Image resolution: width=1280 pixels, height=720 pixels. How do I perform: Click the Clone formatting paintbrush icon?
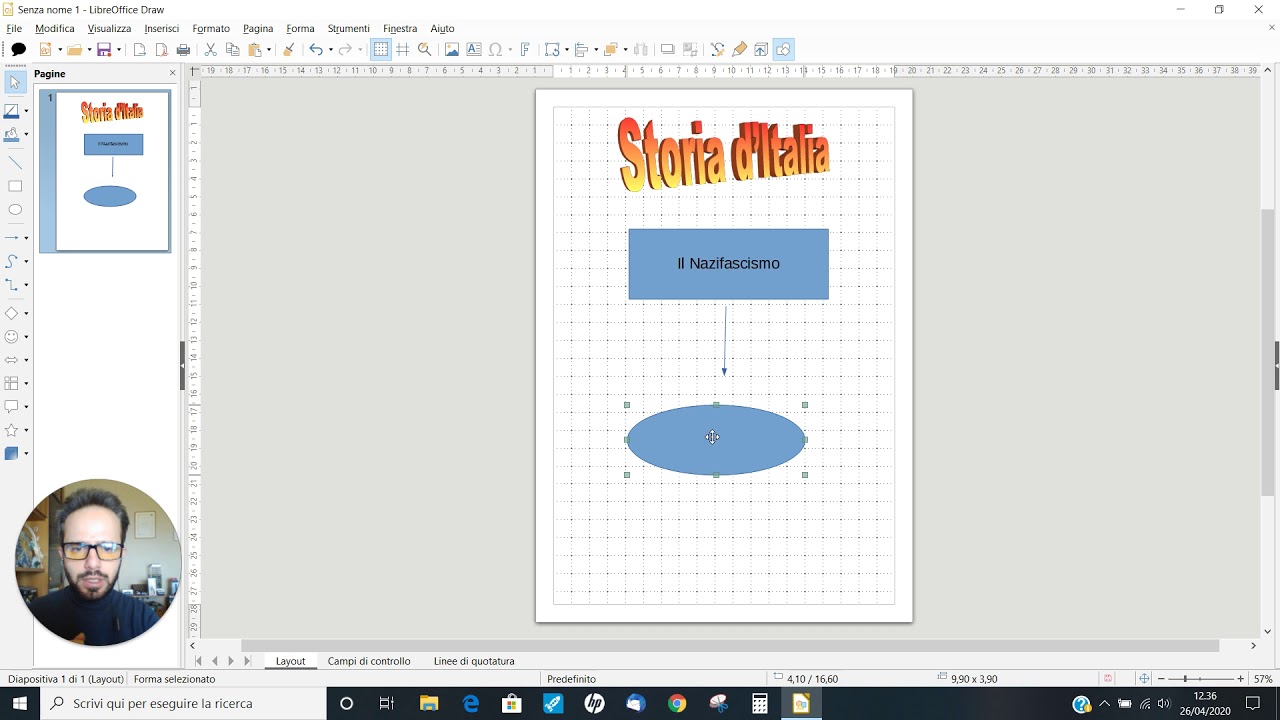coord(289,49)
